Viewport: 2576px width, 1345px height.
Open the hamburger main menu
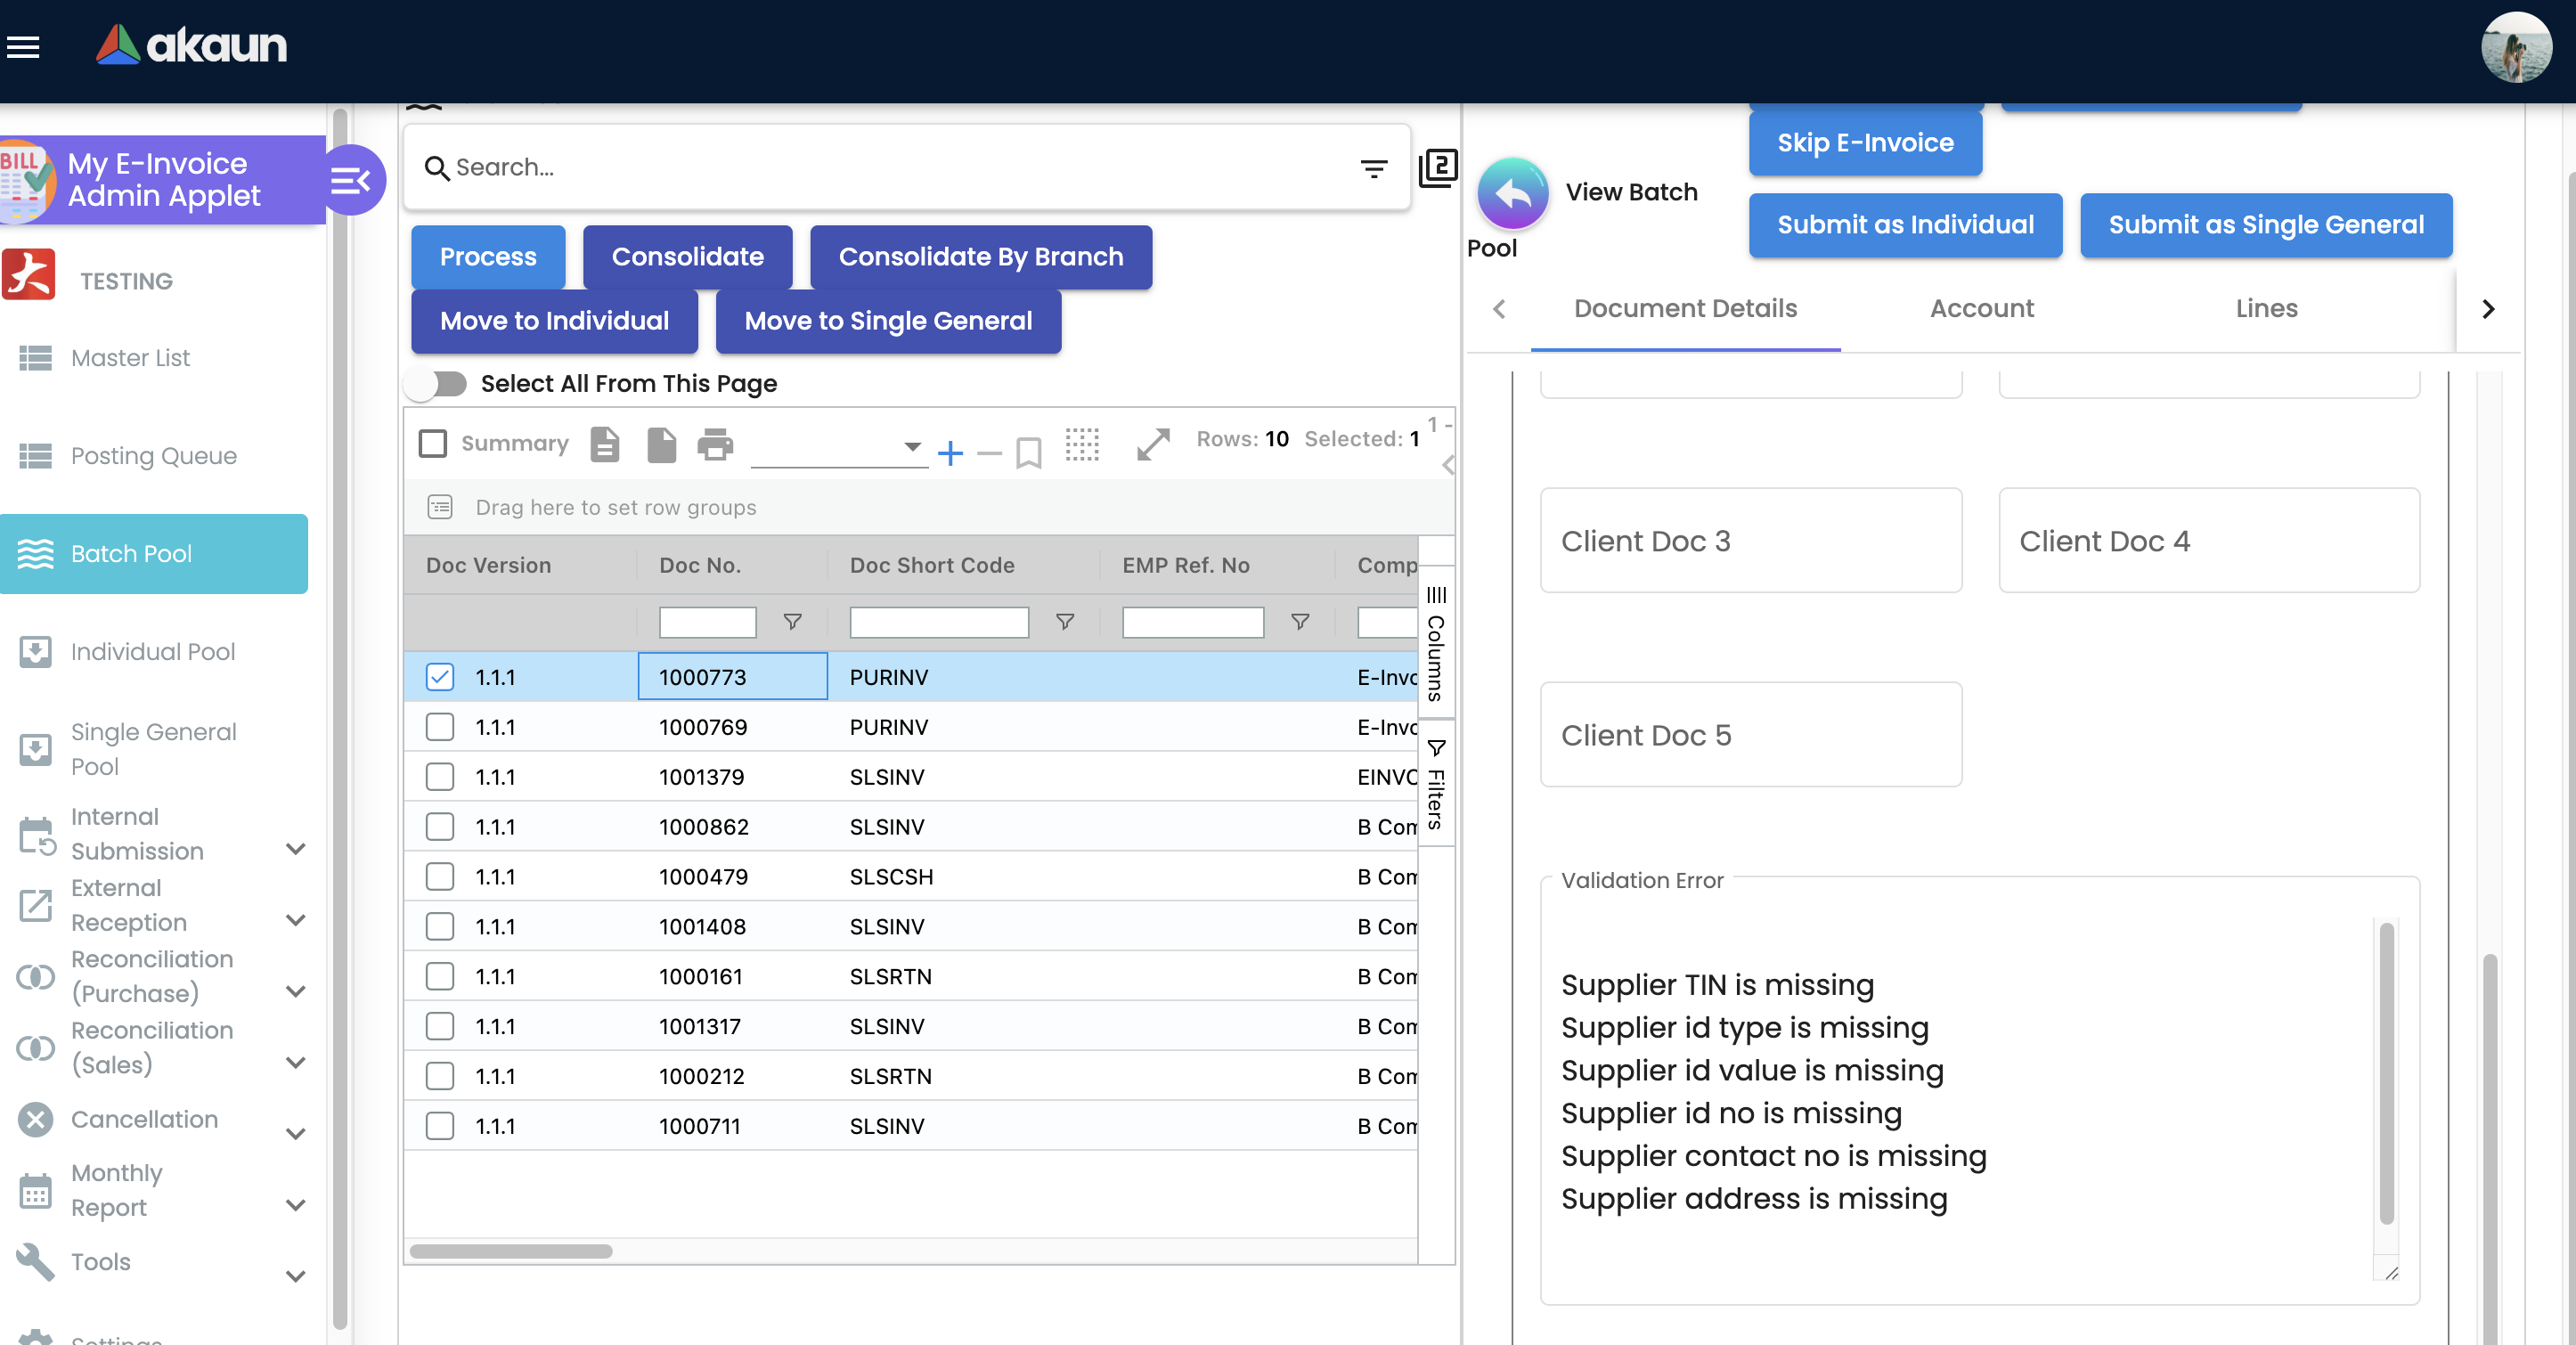(x=23, y=47)
